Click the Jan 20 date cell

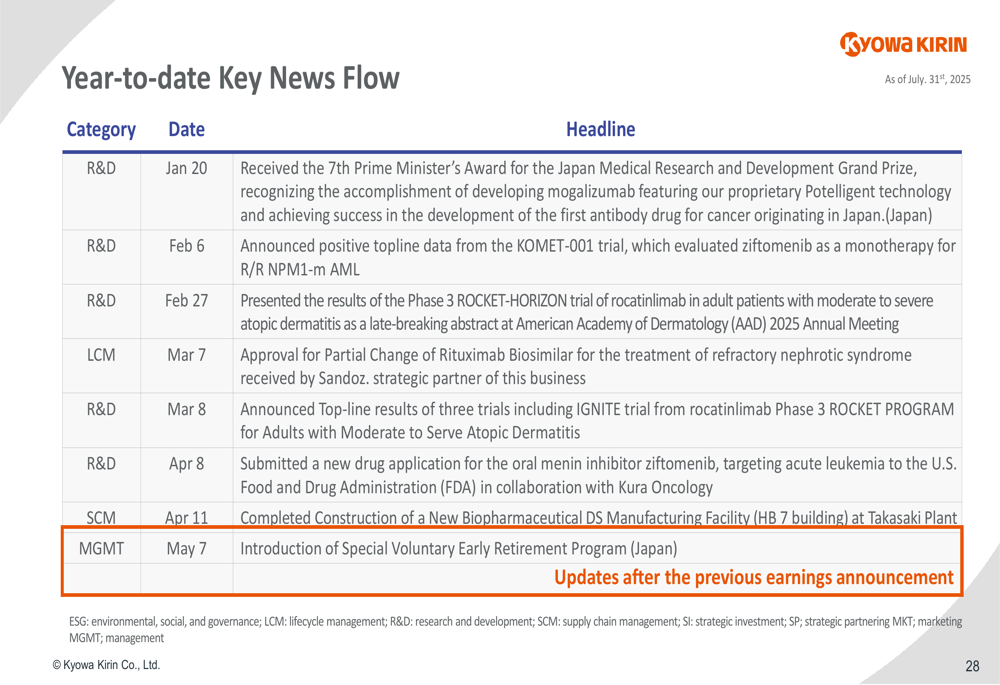187,168
